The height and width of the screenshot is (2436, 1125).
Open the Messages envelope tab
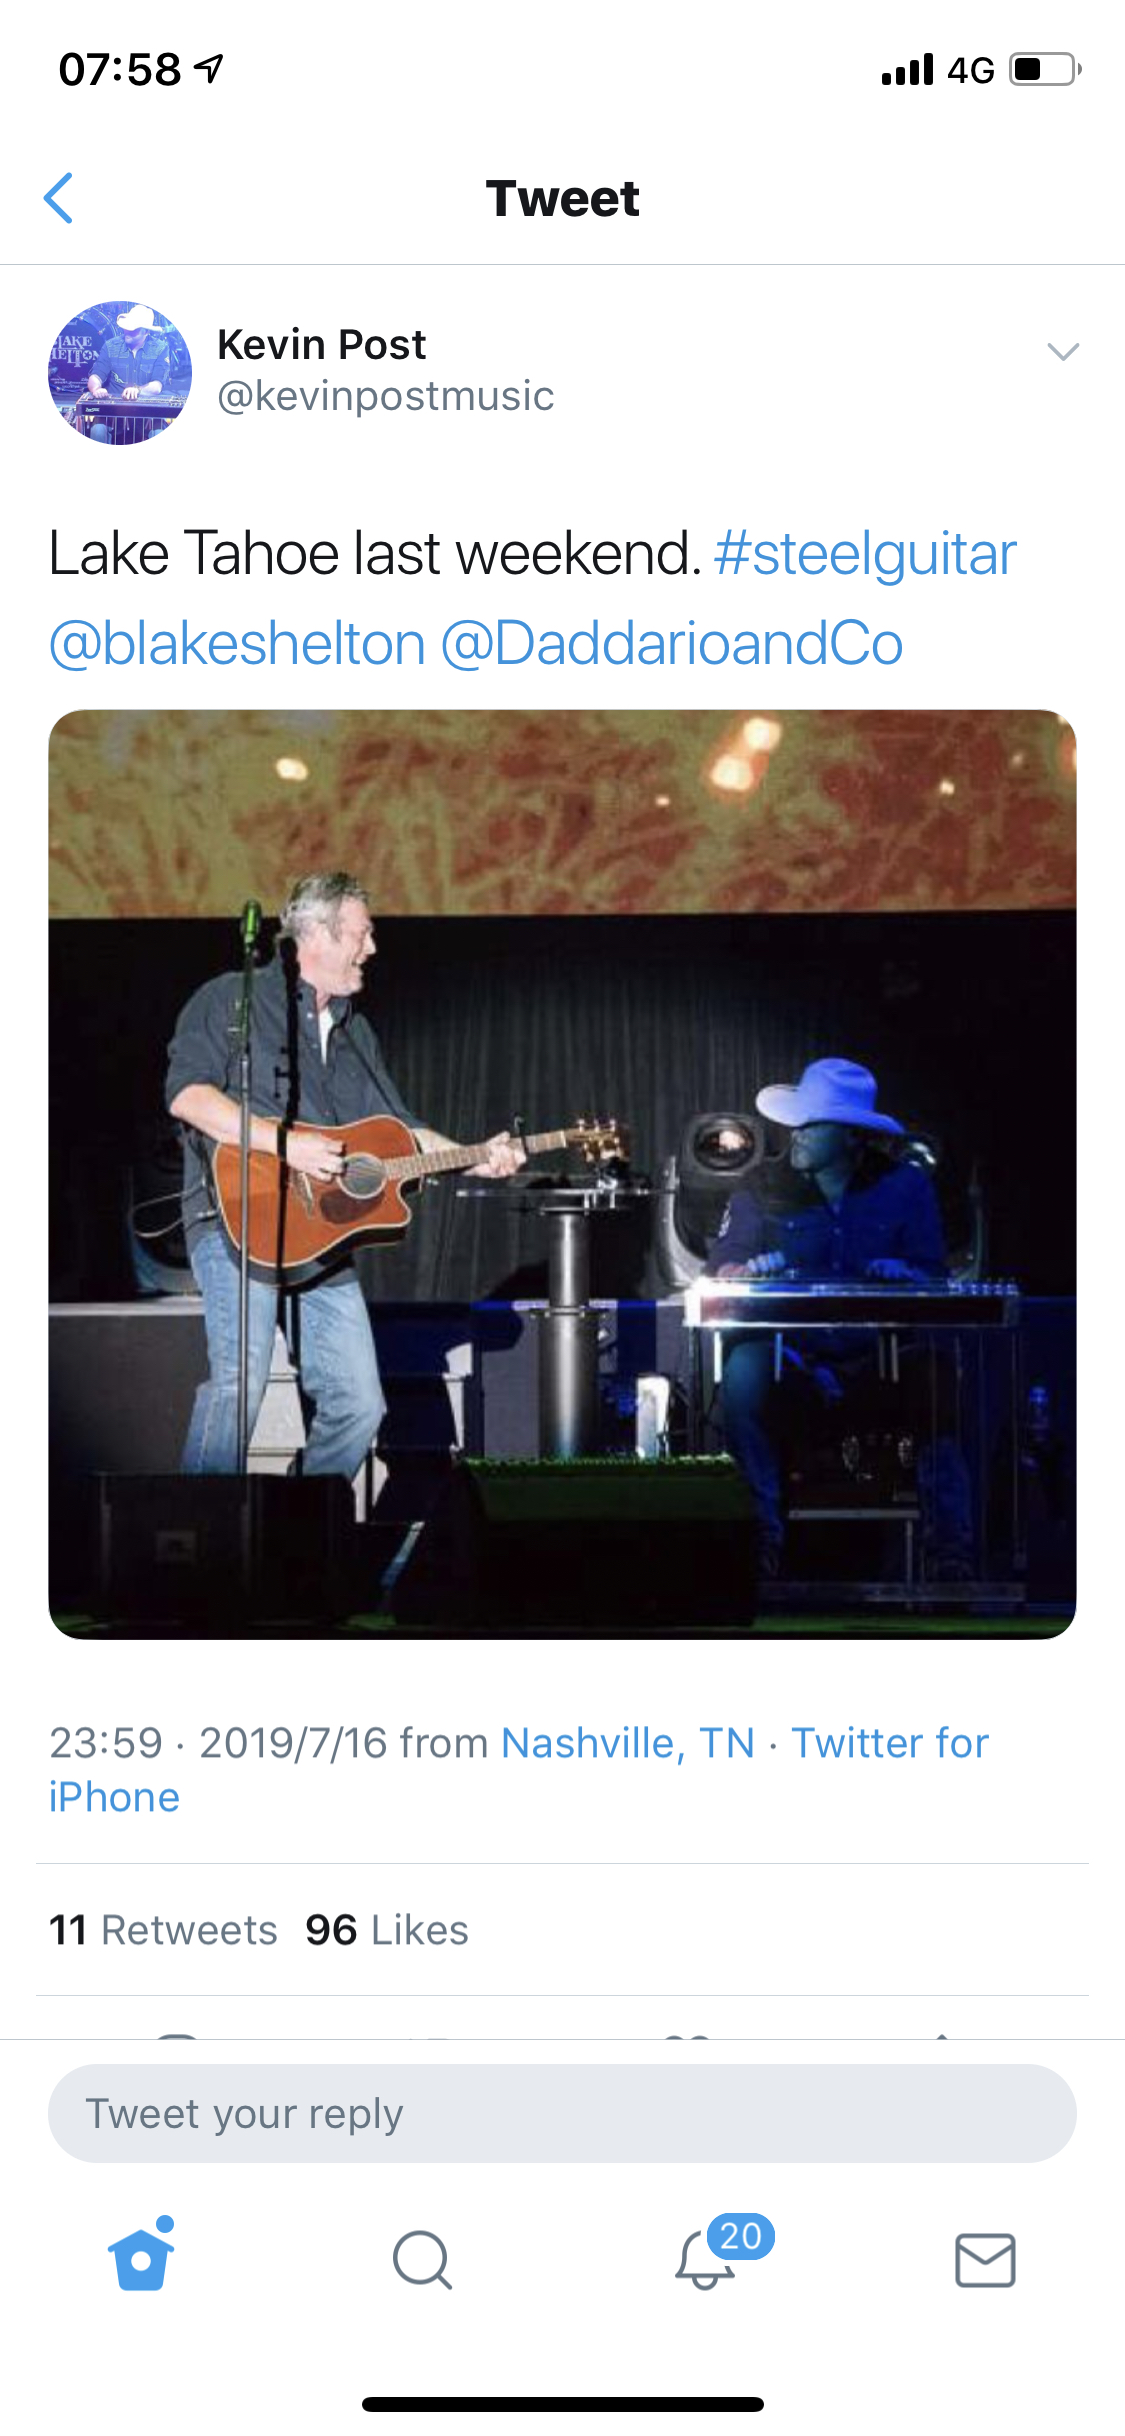tap(985, 2259)
